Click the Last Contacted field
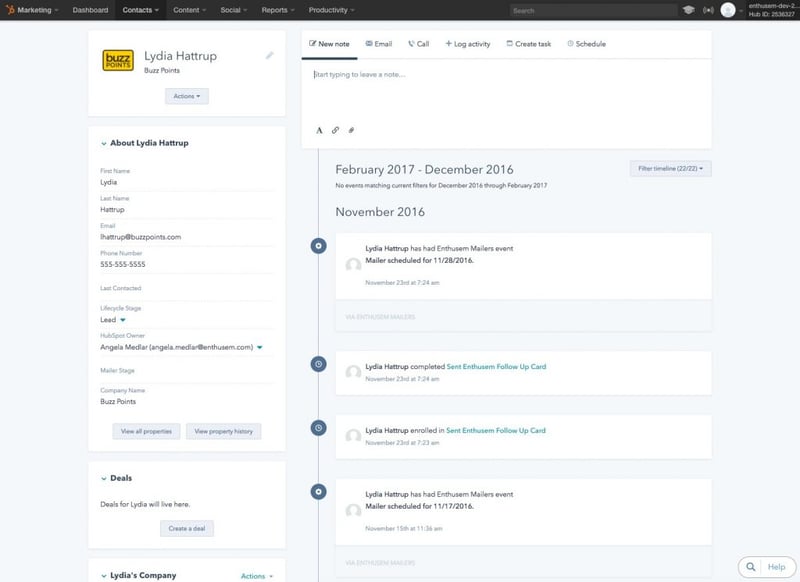Screen dimensions: 800x582 tap(187, 289)
